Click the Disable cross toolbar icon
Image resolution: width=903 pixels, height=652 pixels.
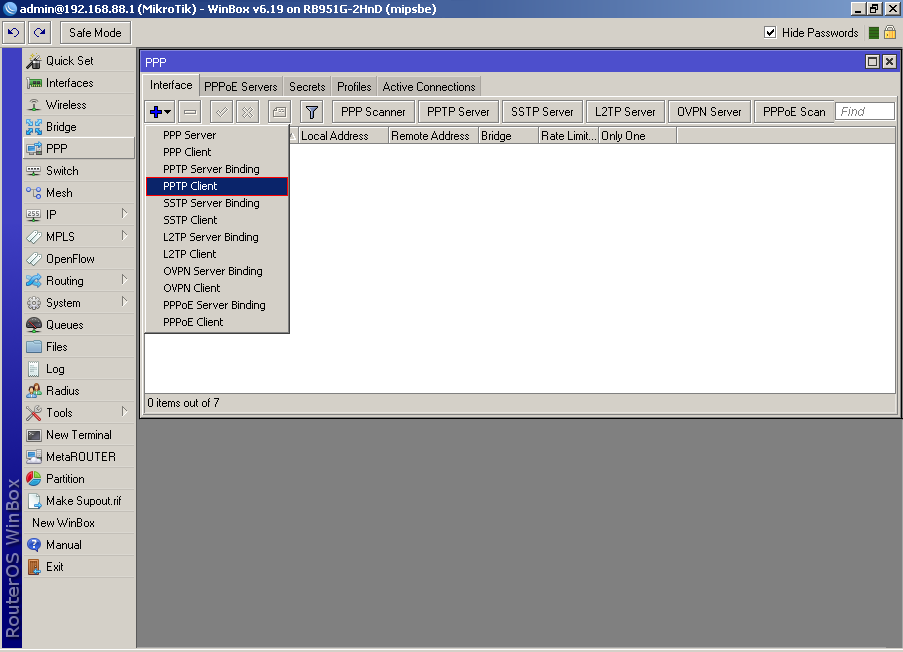[x=248, y=112]
